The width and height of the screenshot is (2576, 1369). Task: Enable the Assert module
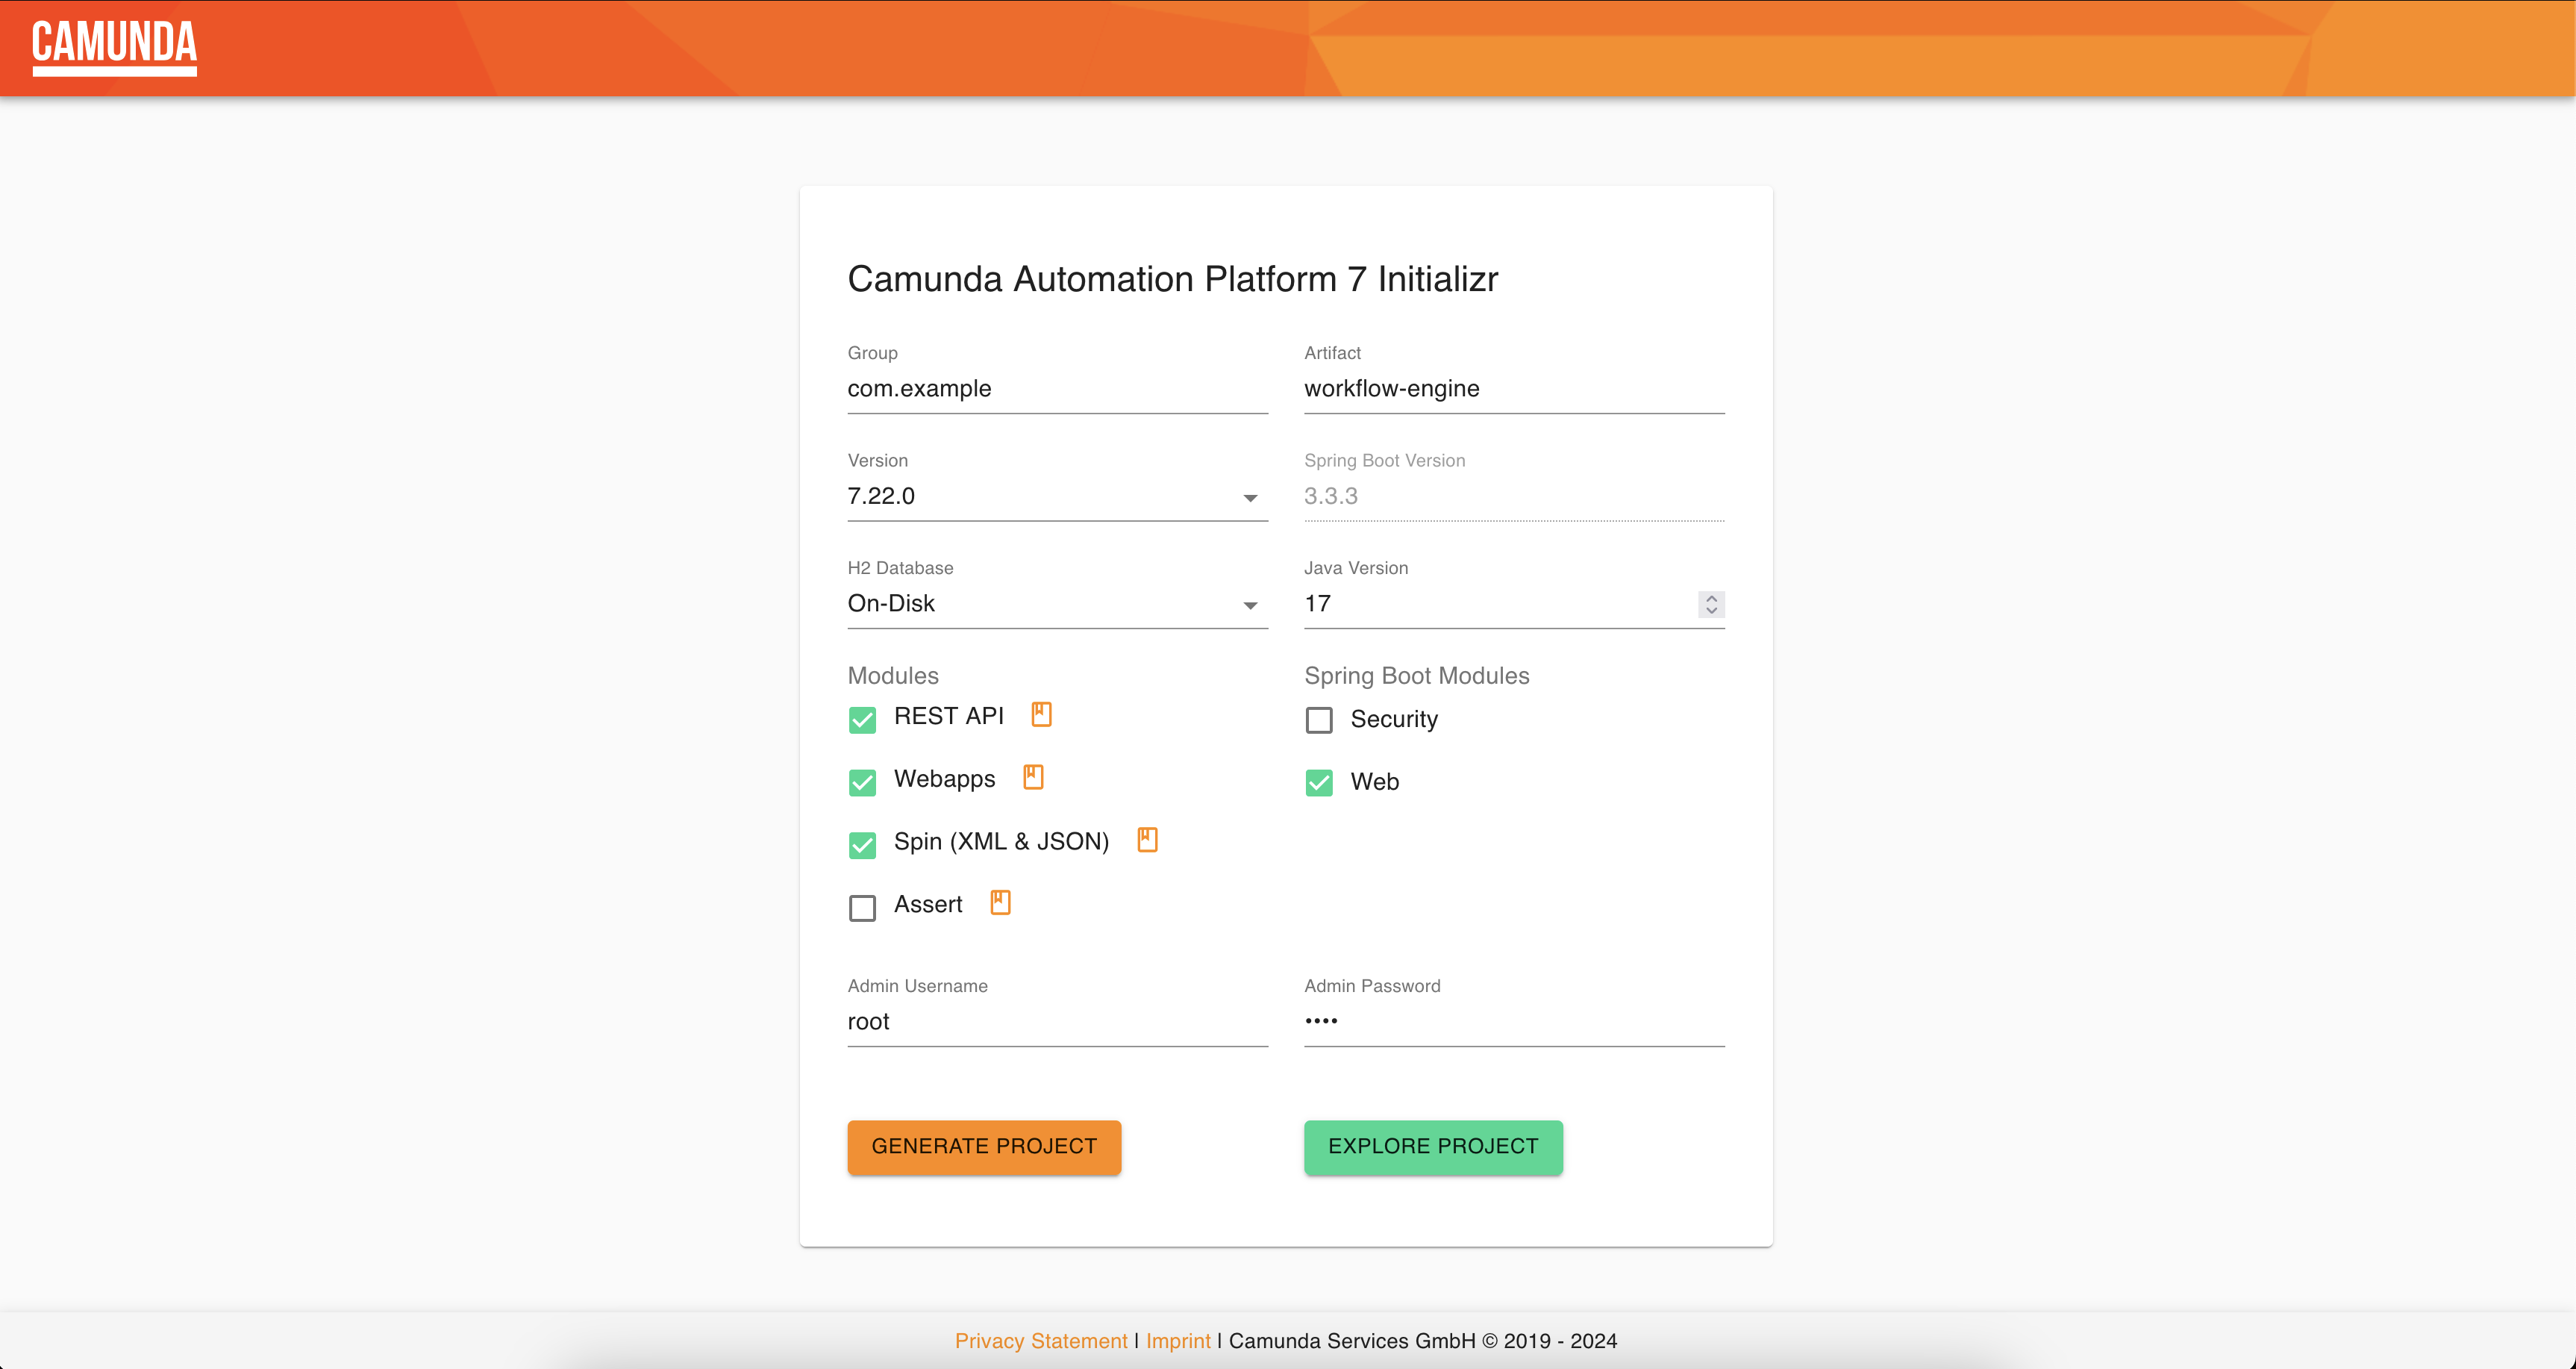(862, 908)
